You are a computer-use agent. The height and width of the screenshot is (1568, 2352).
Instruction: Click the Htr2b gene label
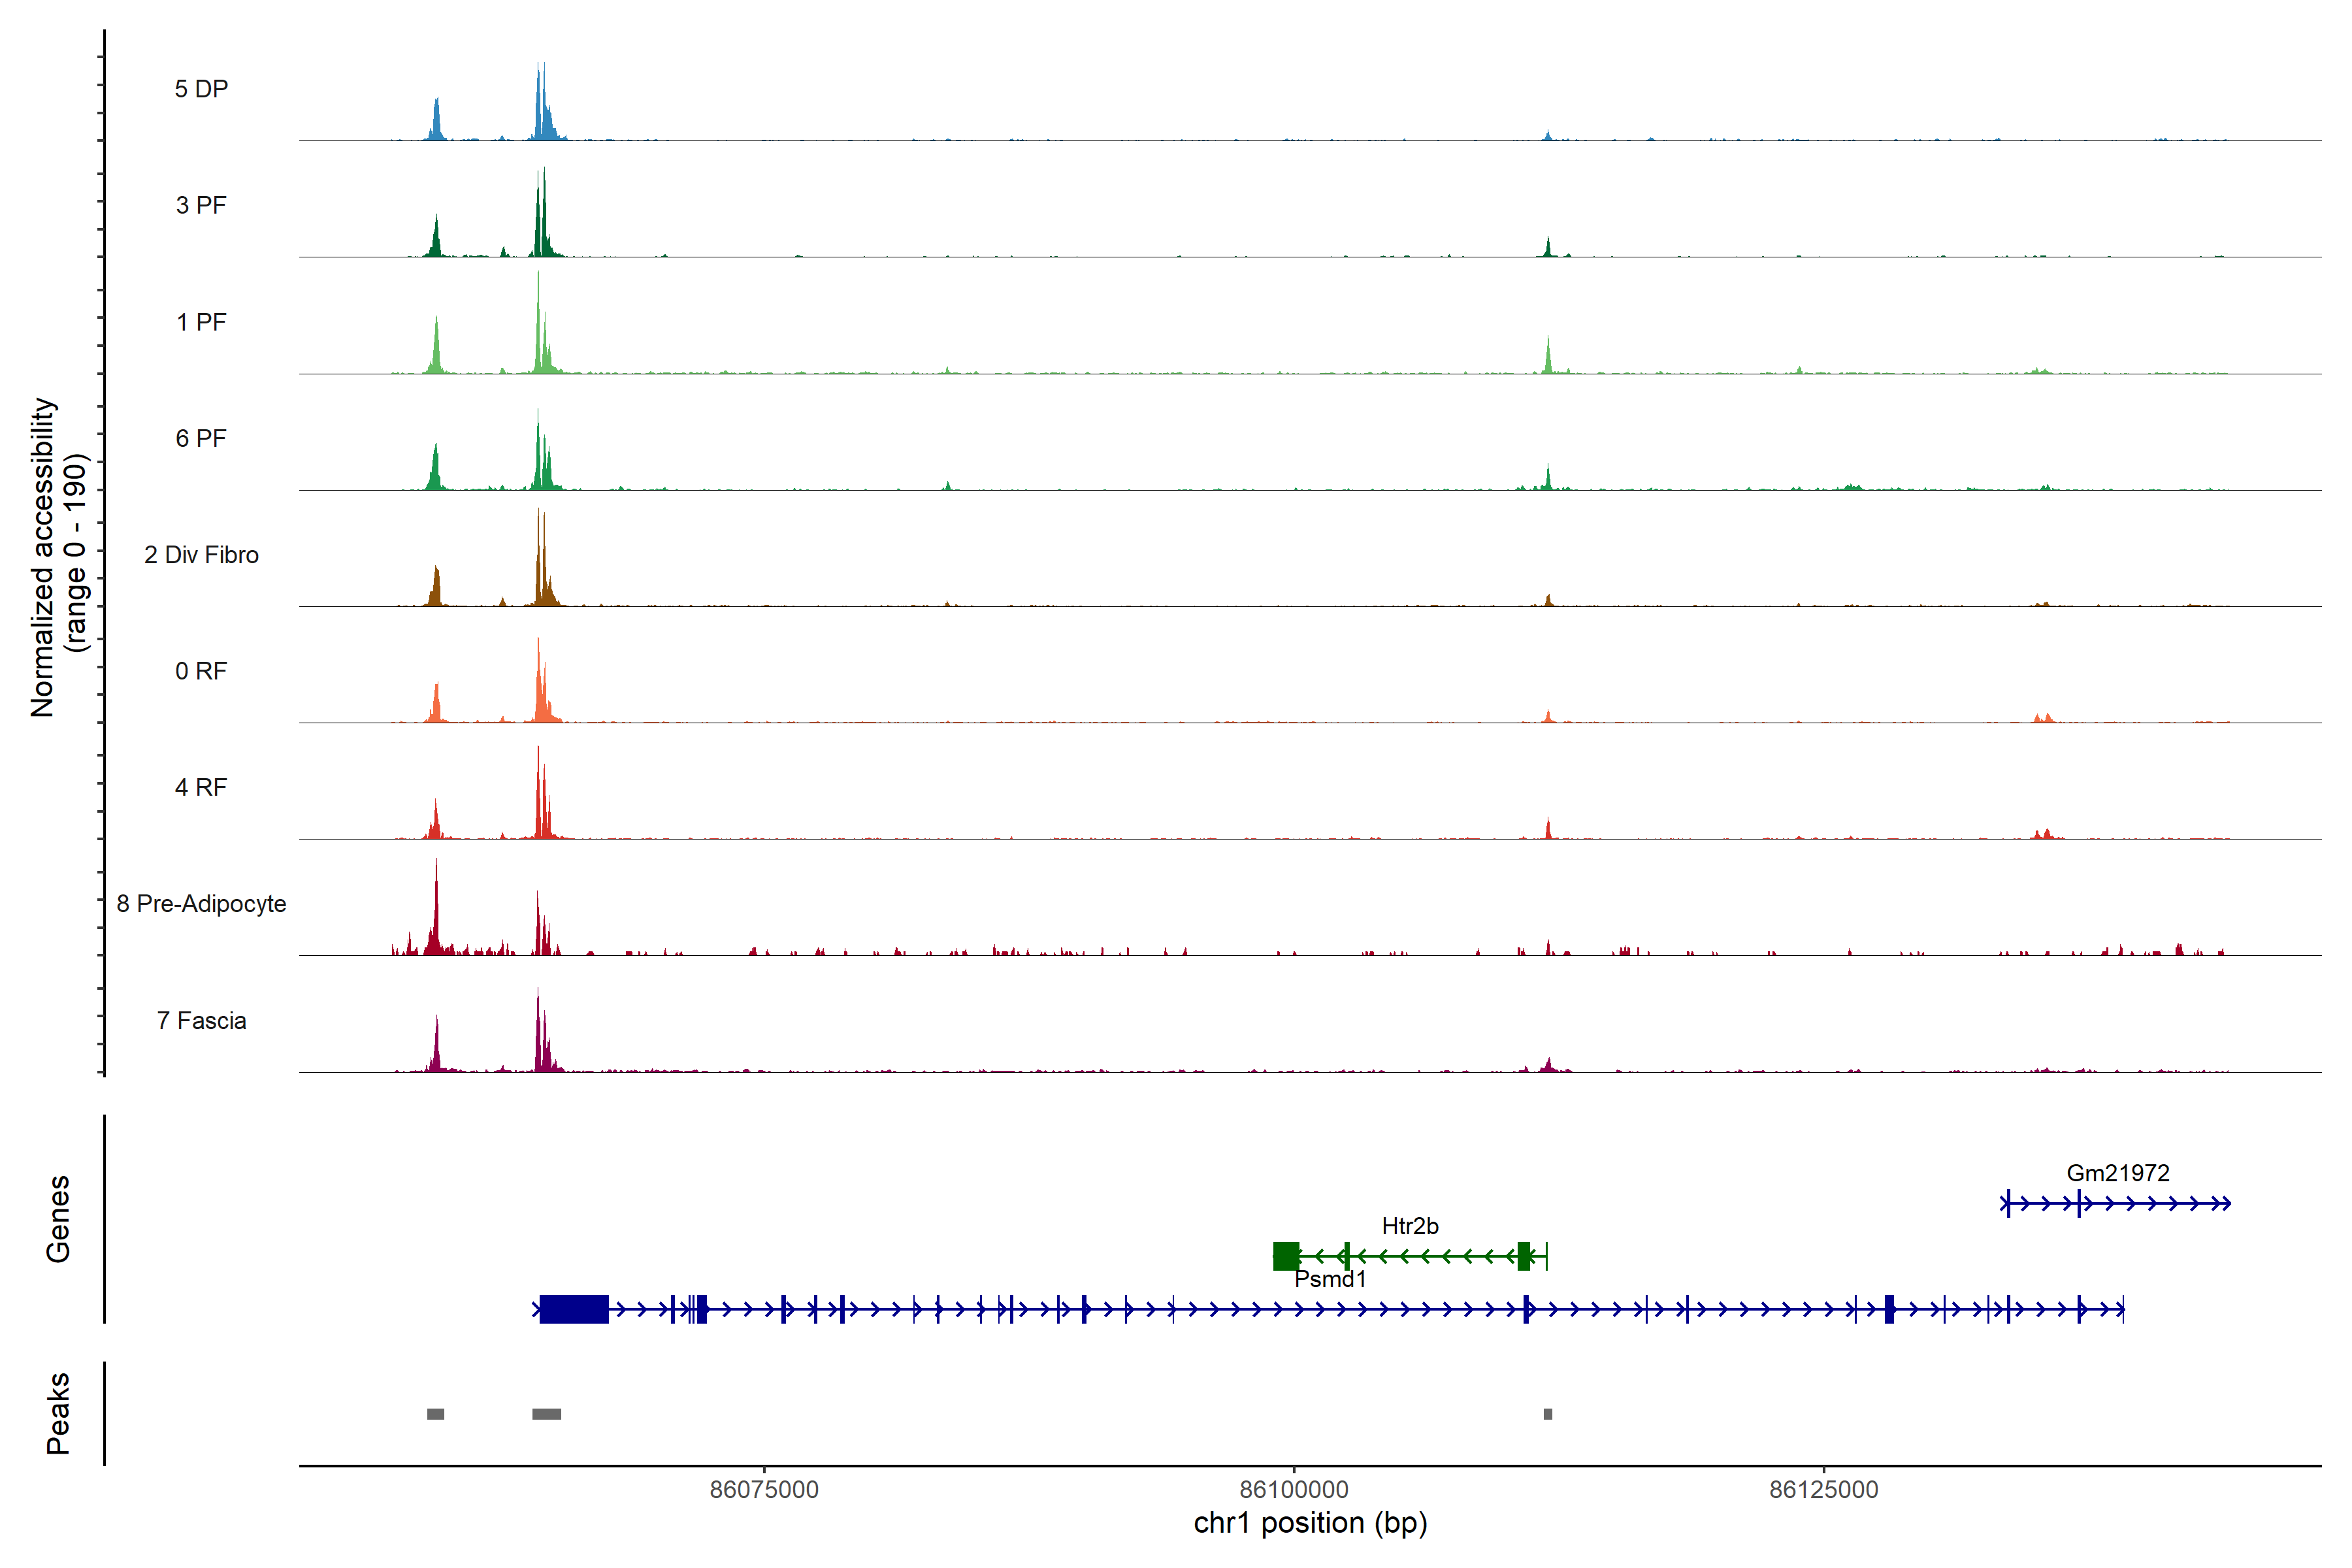[x=1410, y=1226]
